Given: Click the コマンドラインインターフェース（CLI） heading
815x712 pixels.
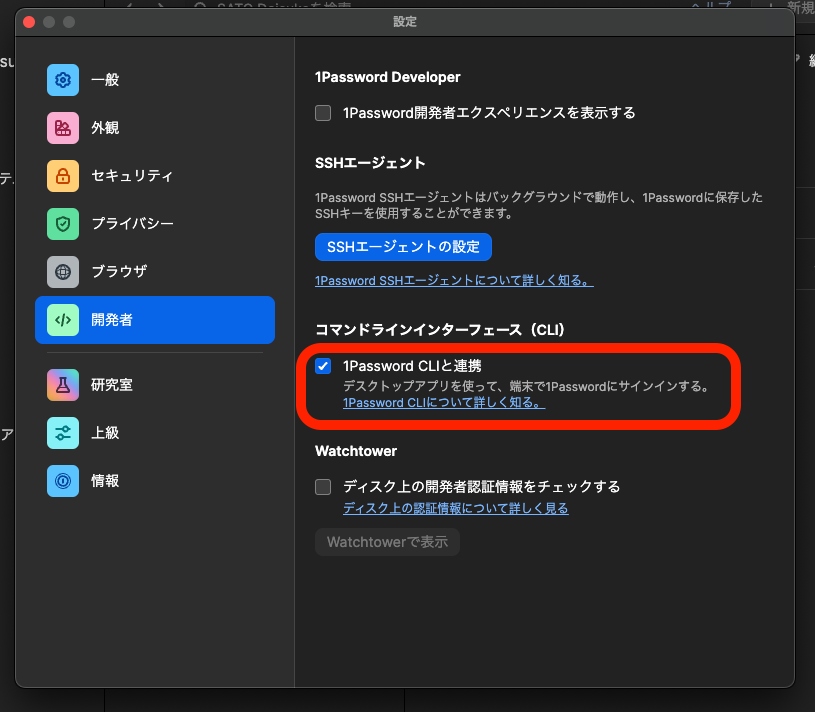Looking at the screenshot, I should (440, 330).
